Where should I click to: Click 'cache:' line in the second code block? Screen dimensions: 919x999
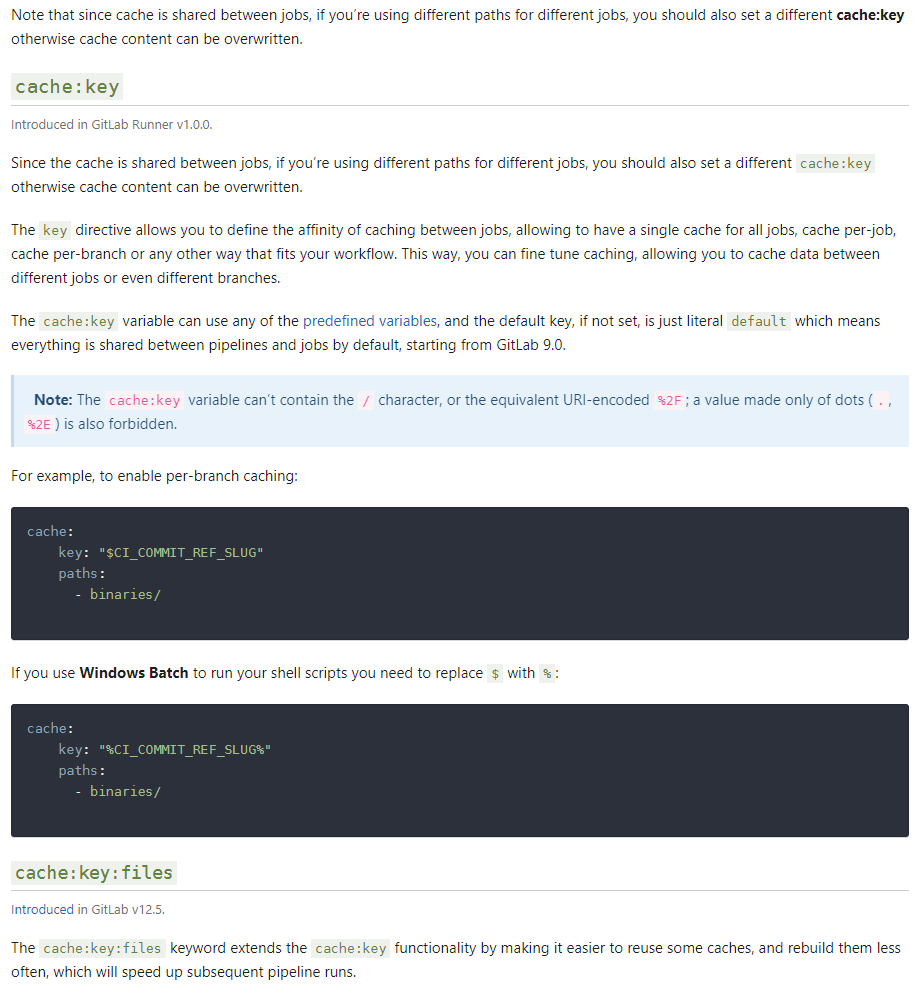click(x=50, y=728)
